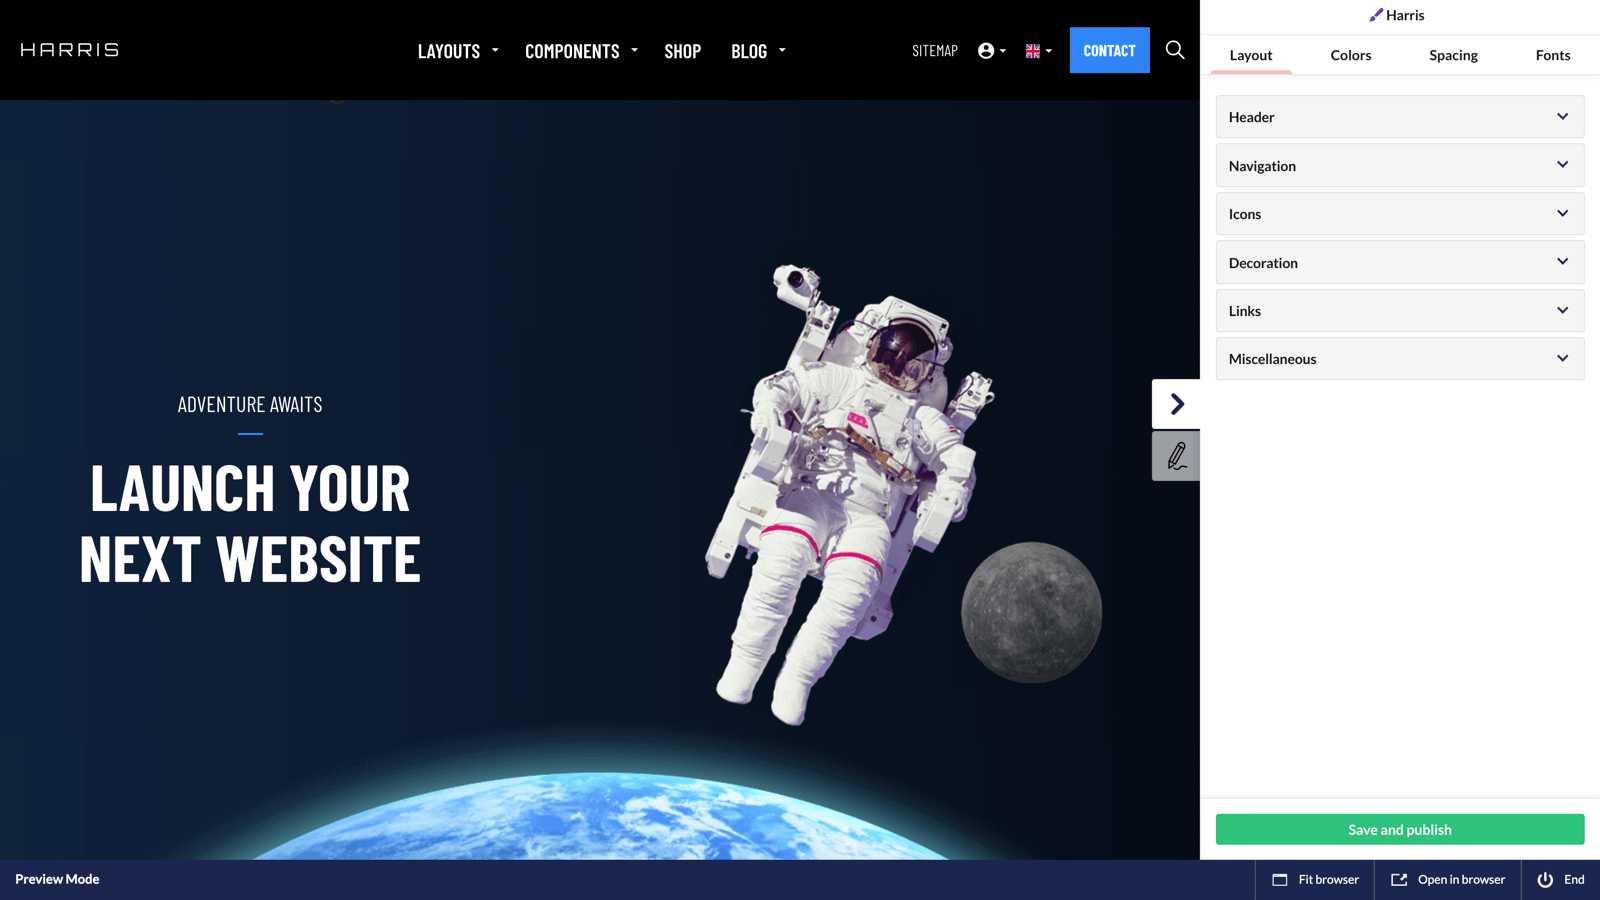Expand the Miscellaneous section

[x=1399, y=359]
